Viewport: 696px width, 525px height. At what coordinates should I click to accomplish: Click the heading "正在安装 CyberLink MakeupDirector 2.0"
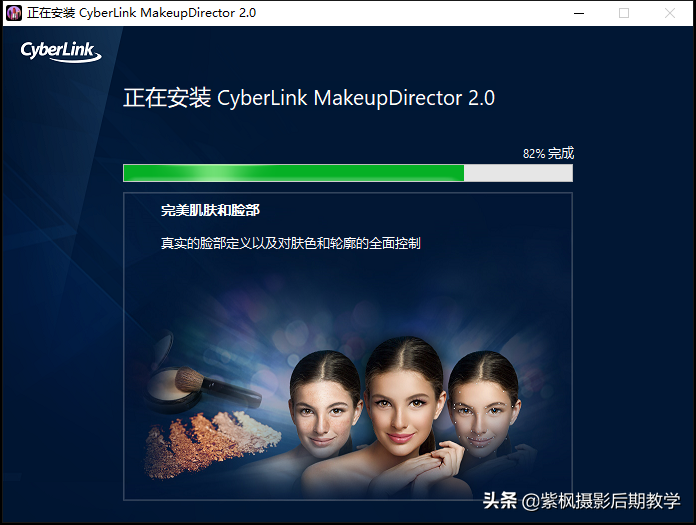tap(309, 98)
